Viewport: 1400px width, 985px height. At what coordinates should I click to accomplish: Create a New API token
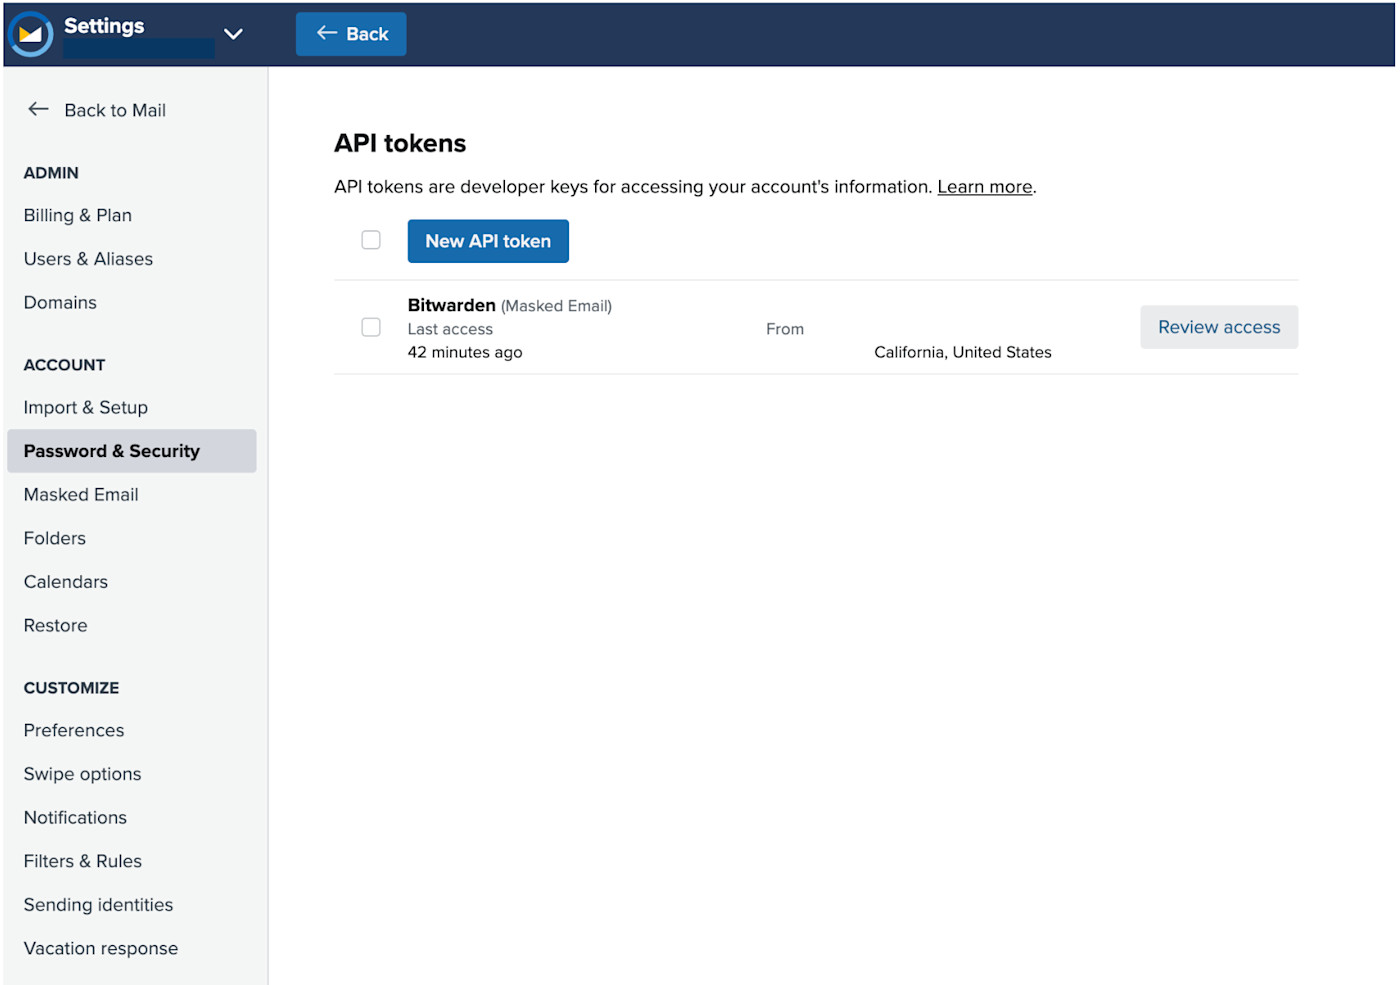487,241
